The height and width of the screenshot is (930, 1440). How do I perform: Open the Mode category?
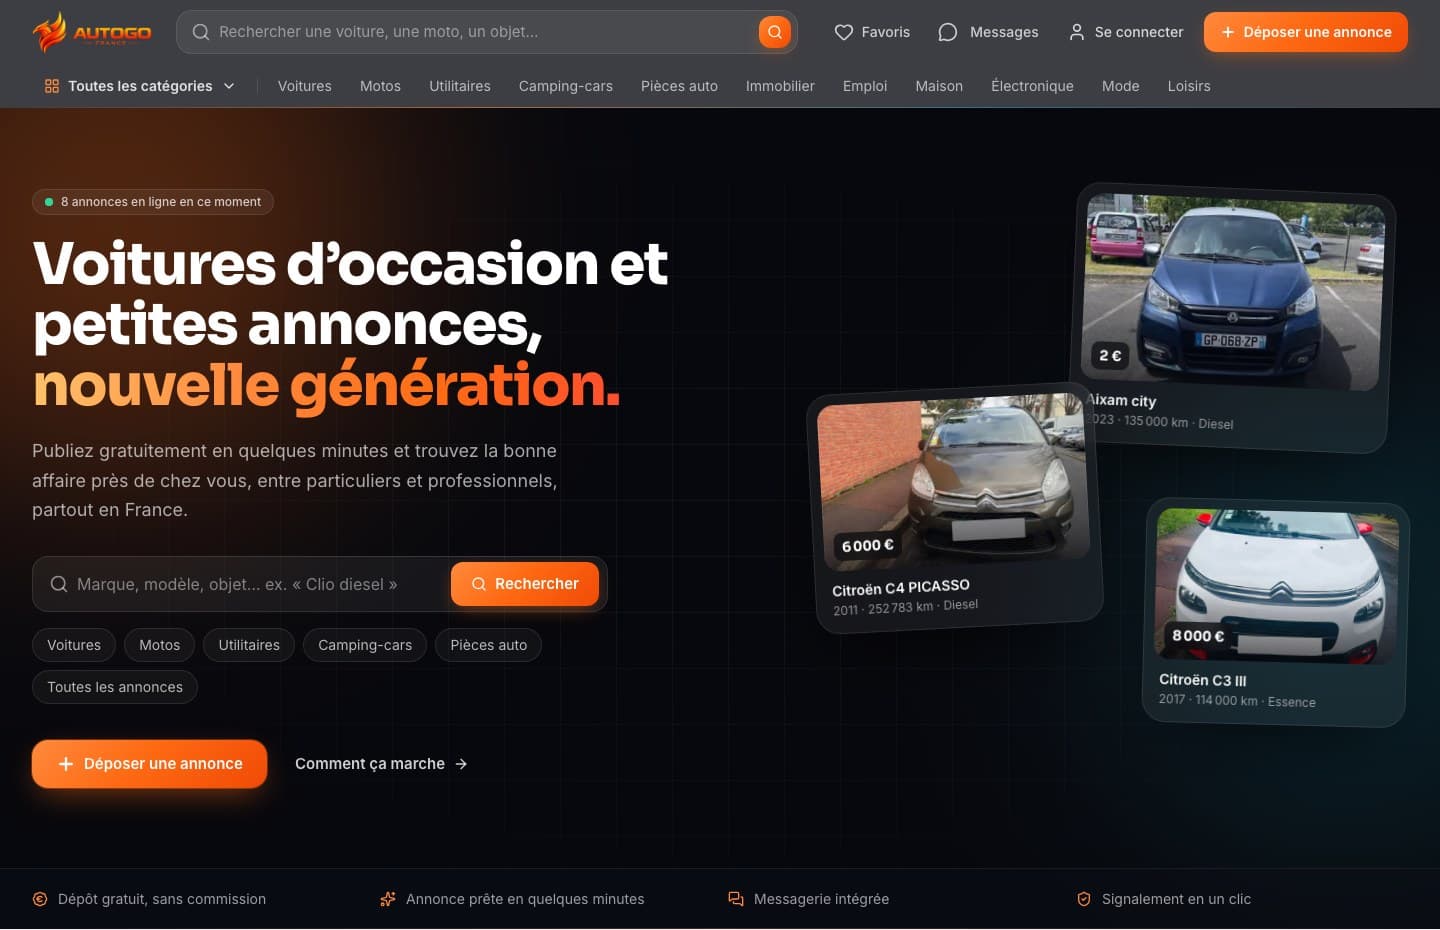click(1120, 86)
